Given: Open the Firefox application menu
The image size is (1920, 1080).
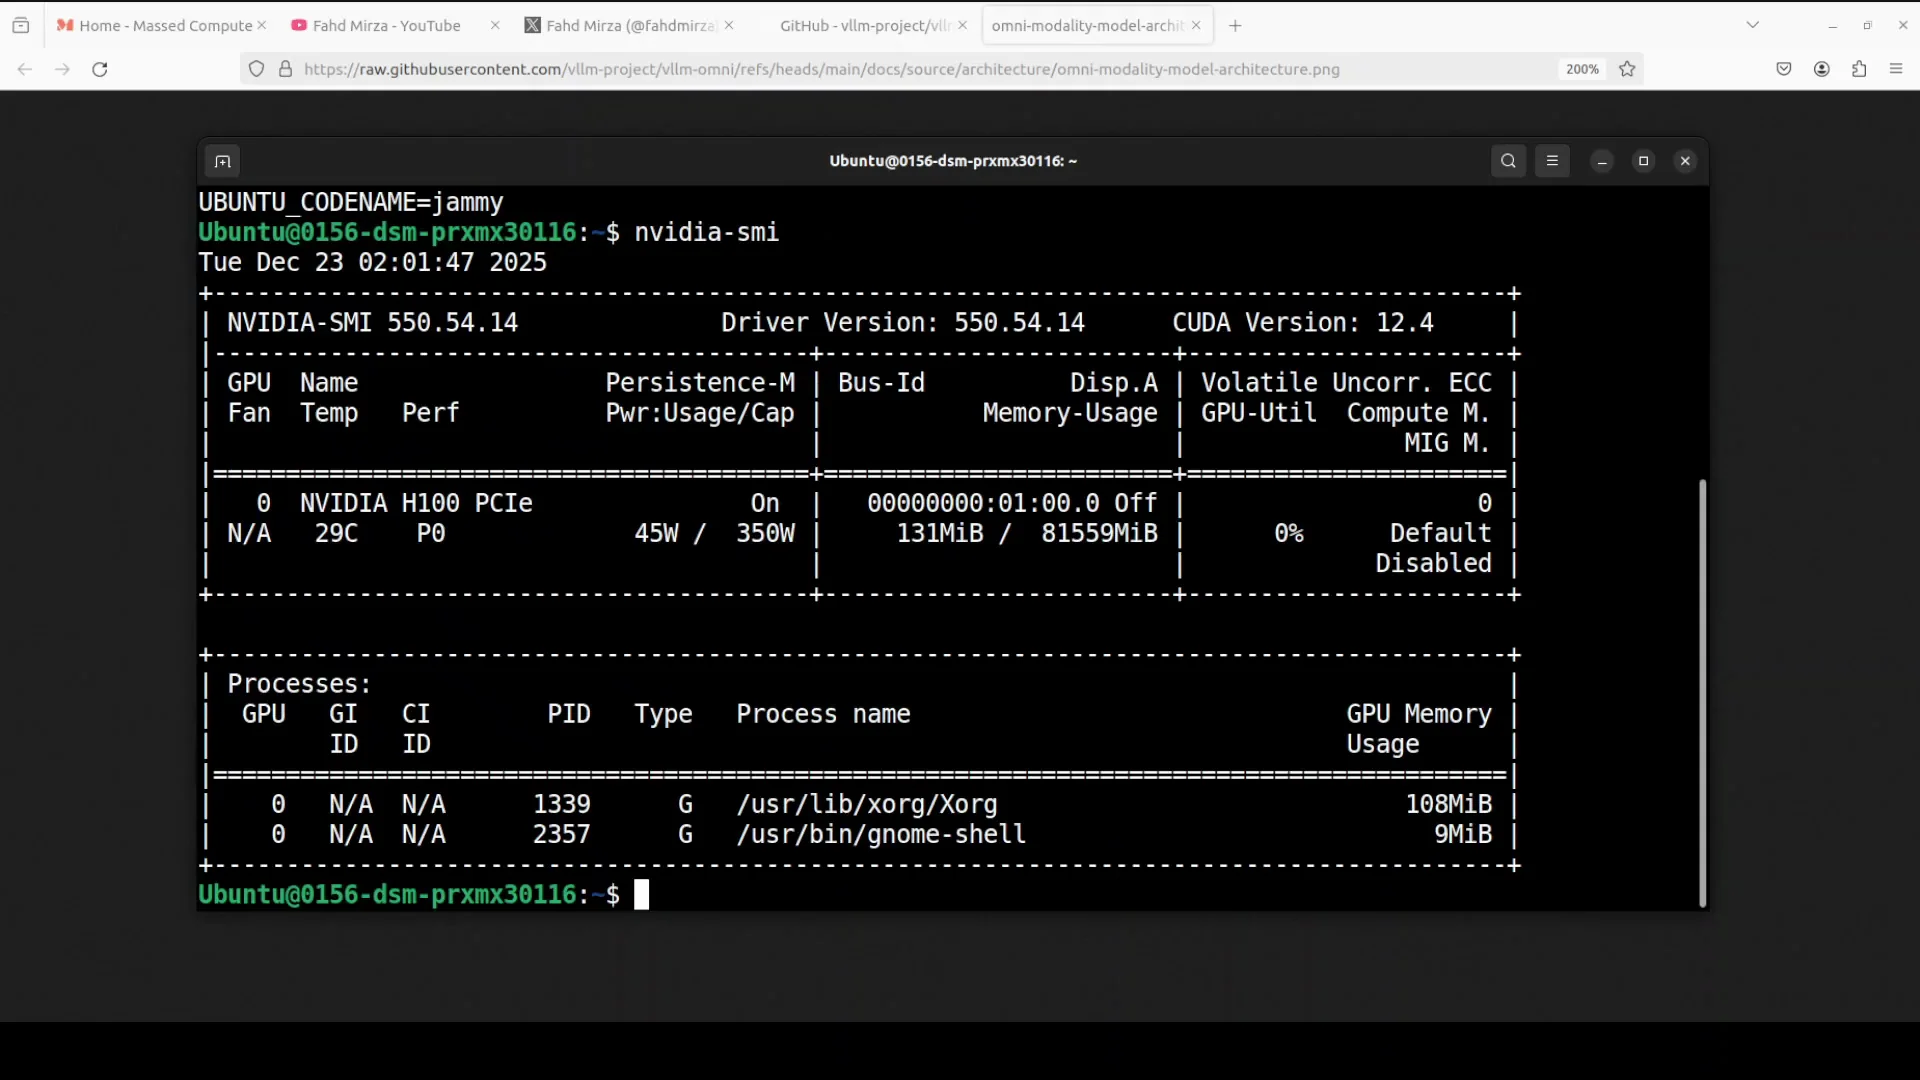Looking at the screenshot, I should 1896,69.
